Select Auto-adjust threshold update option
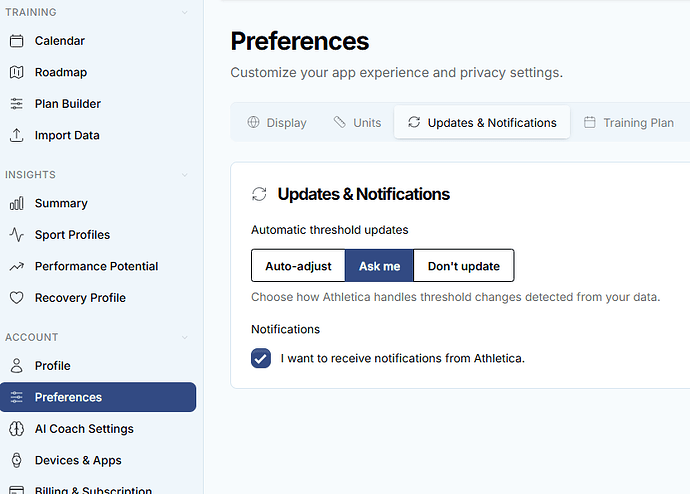The image size is (690, 494). [x=298, y=266]
